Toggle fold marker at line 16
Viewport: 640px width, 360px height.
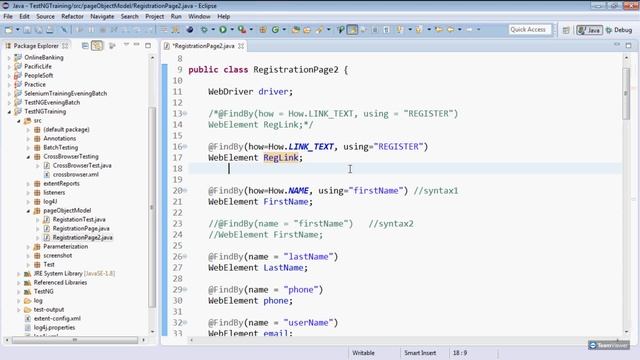(x=185, y=146)
